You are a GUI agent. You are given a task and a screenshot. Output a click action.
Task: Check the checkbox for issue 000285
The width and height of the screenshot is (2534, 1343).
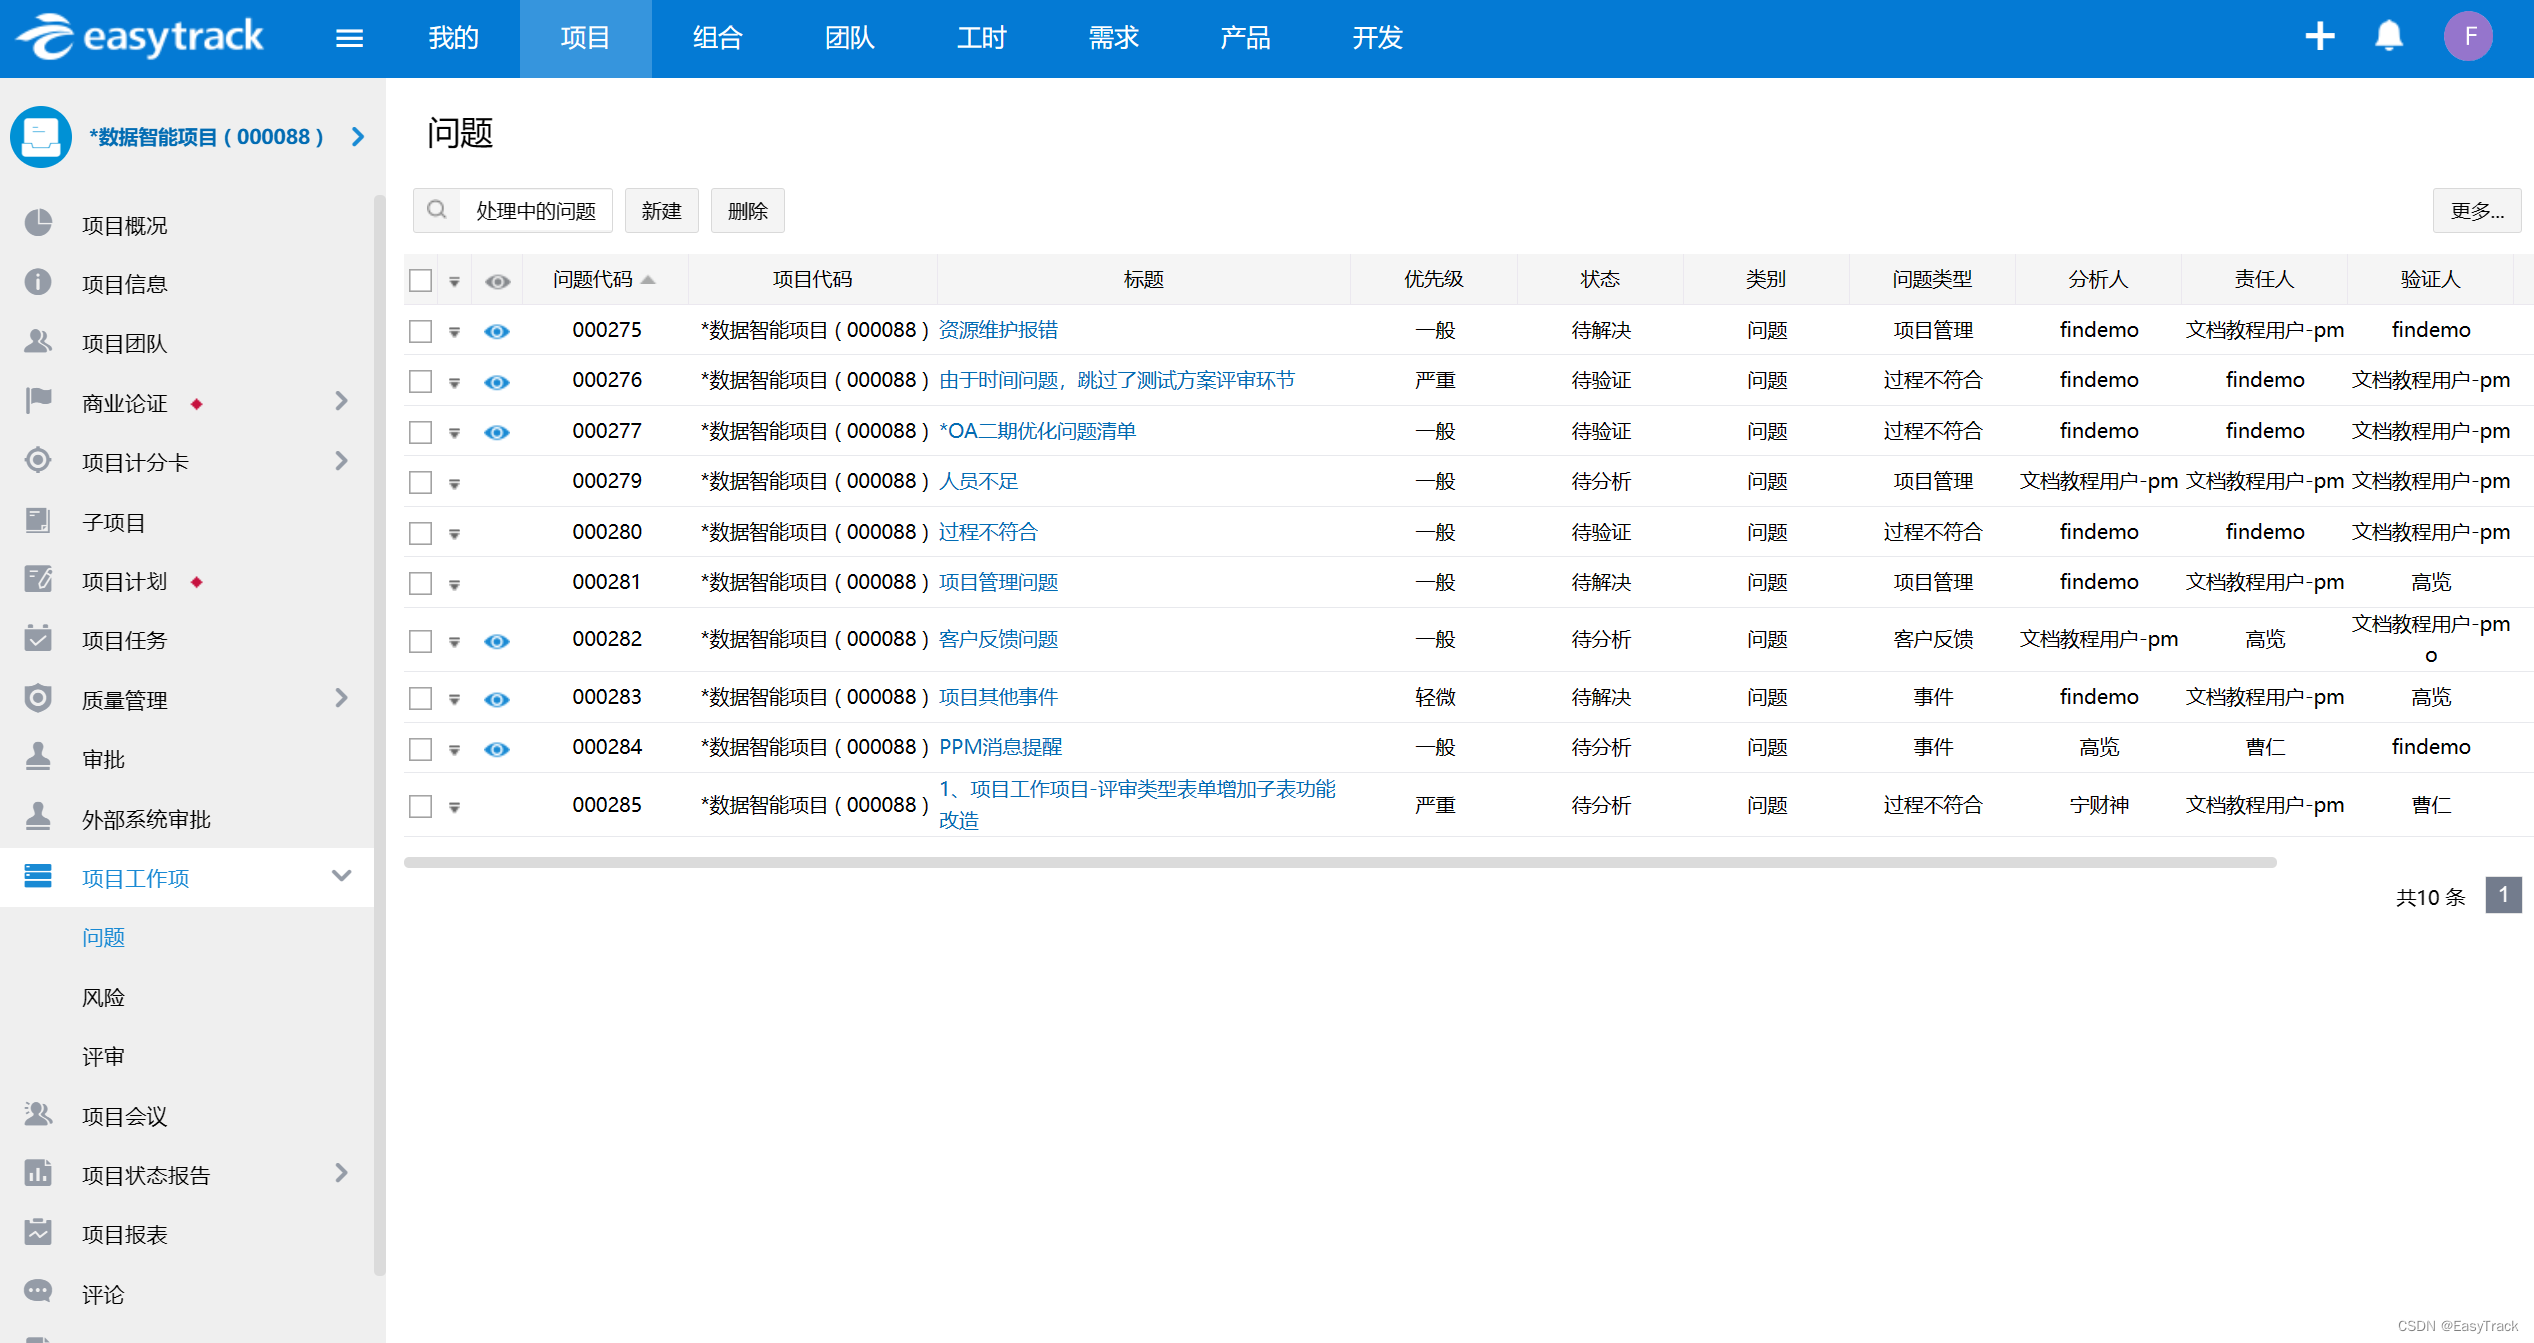click(421, 806)
